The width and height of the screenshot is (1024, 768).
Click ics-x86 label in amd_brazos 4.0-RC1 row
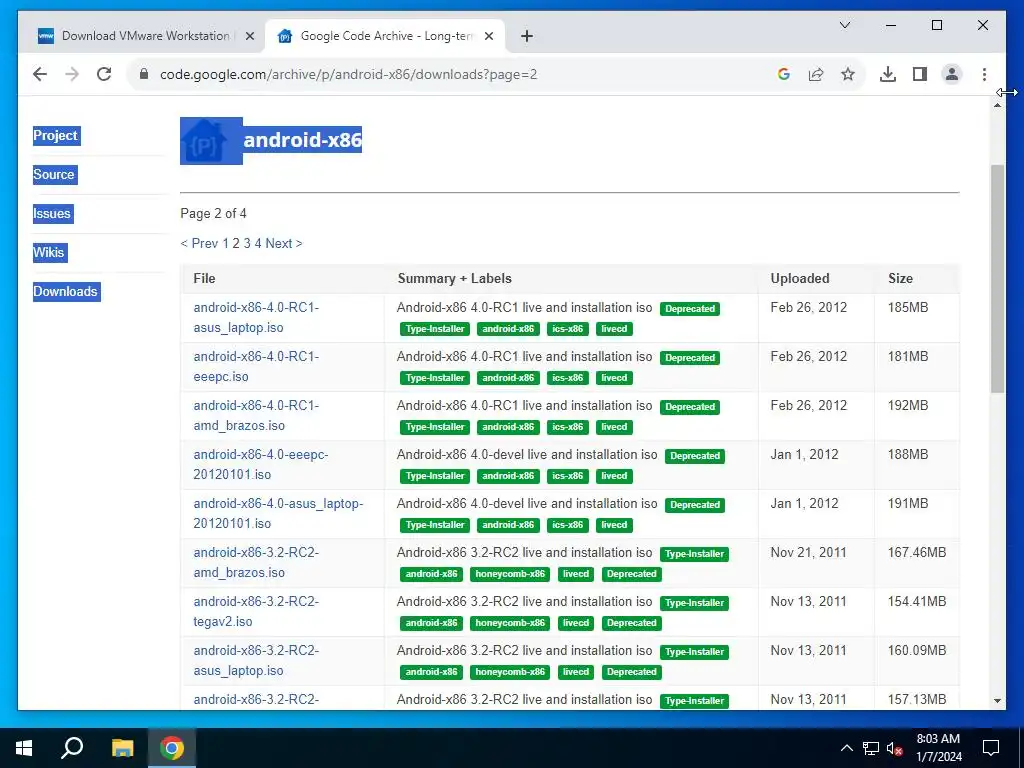[568, 427]
